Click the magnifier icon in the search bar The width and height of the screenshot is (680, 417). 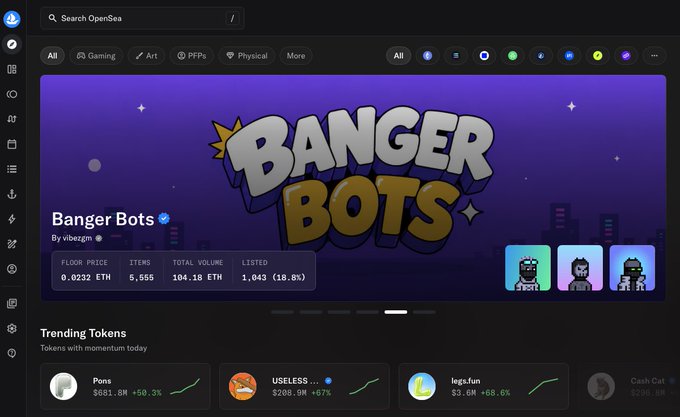[52, 18]
